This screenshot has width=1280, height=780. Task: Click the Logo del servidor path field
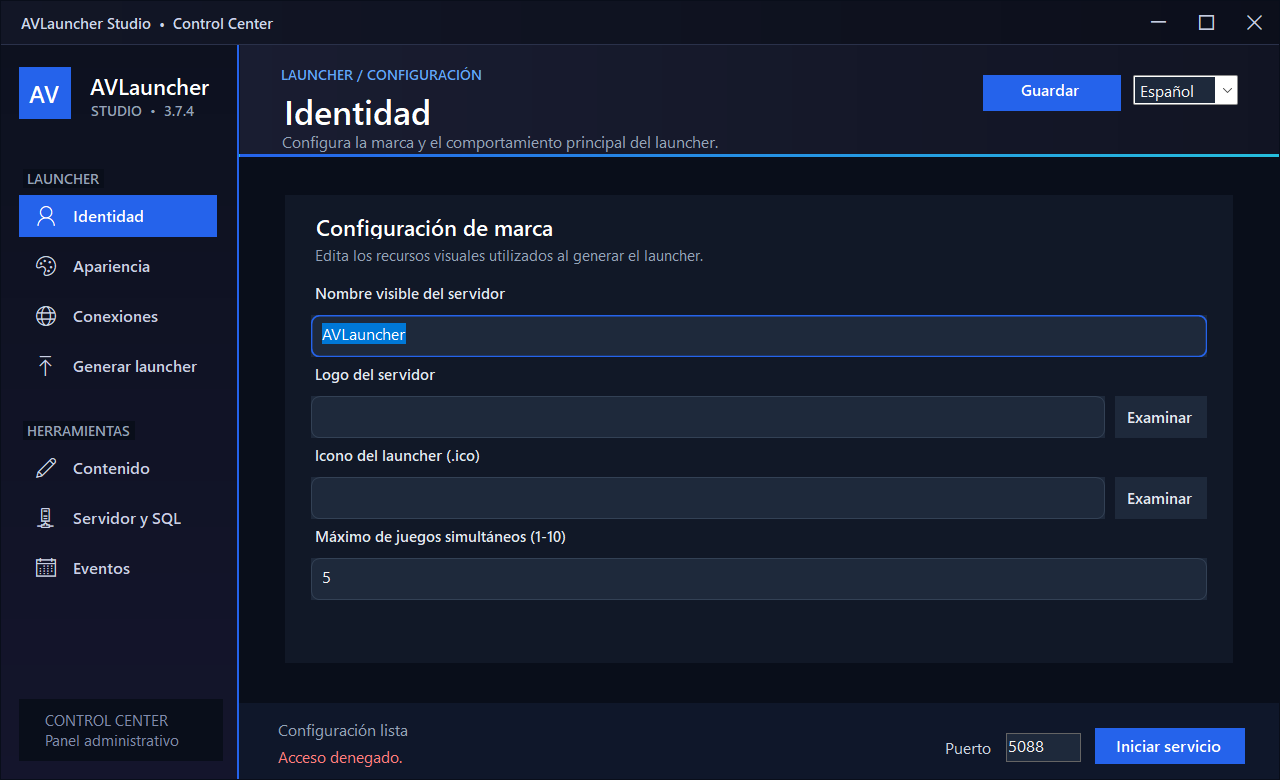coord(708,417)
